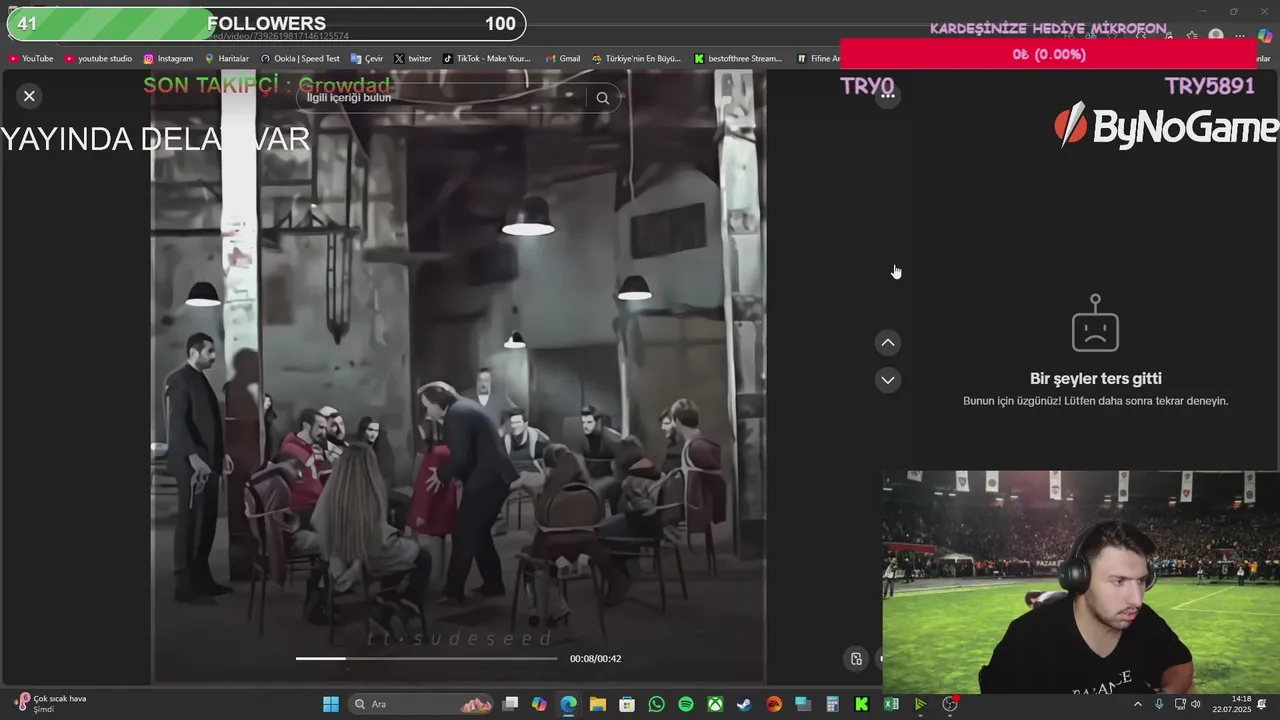Open File Explorer from taskbar
The width and height of the screenshot is (1280, 720).
[597, 704]
